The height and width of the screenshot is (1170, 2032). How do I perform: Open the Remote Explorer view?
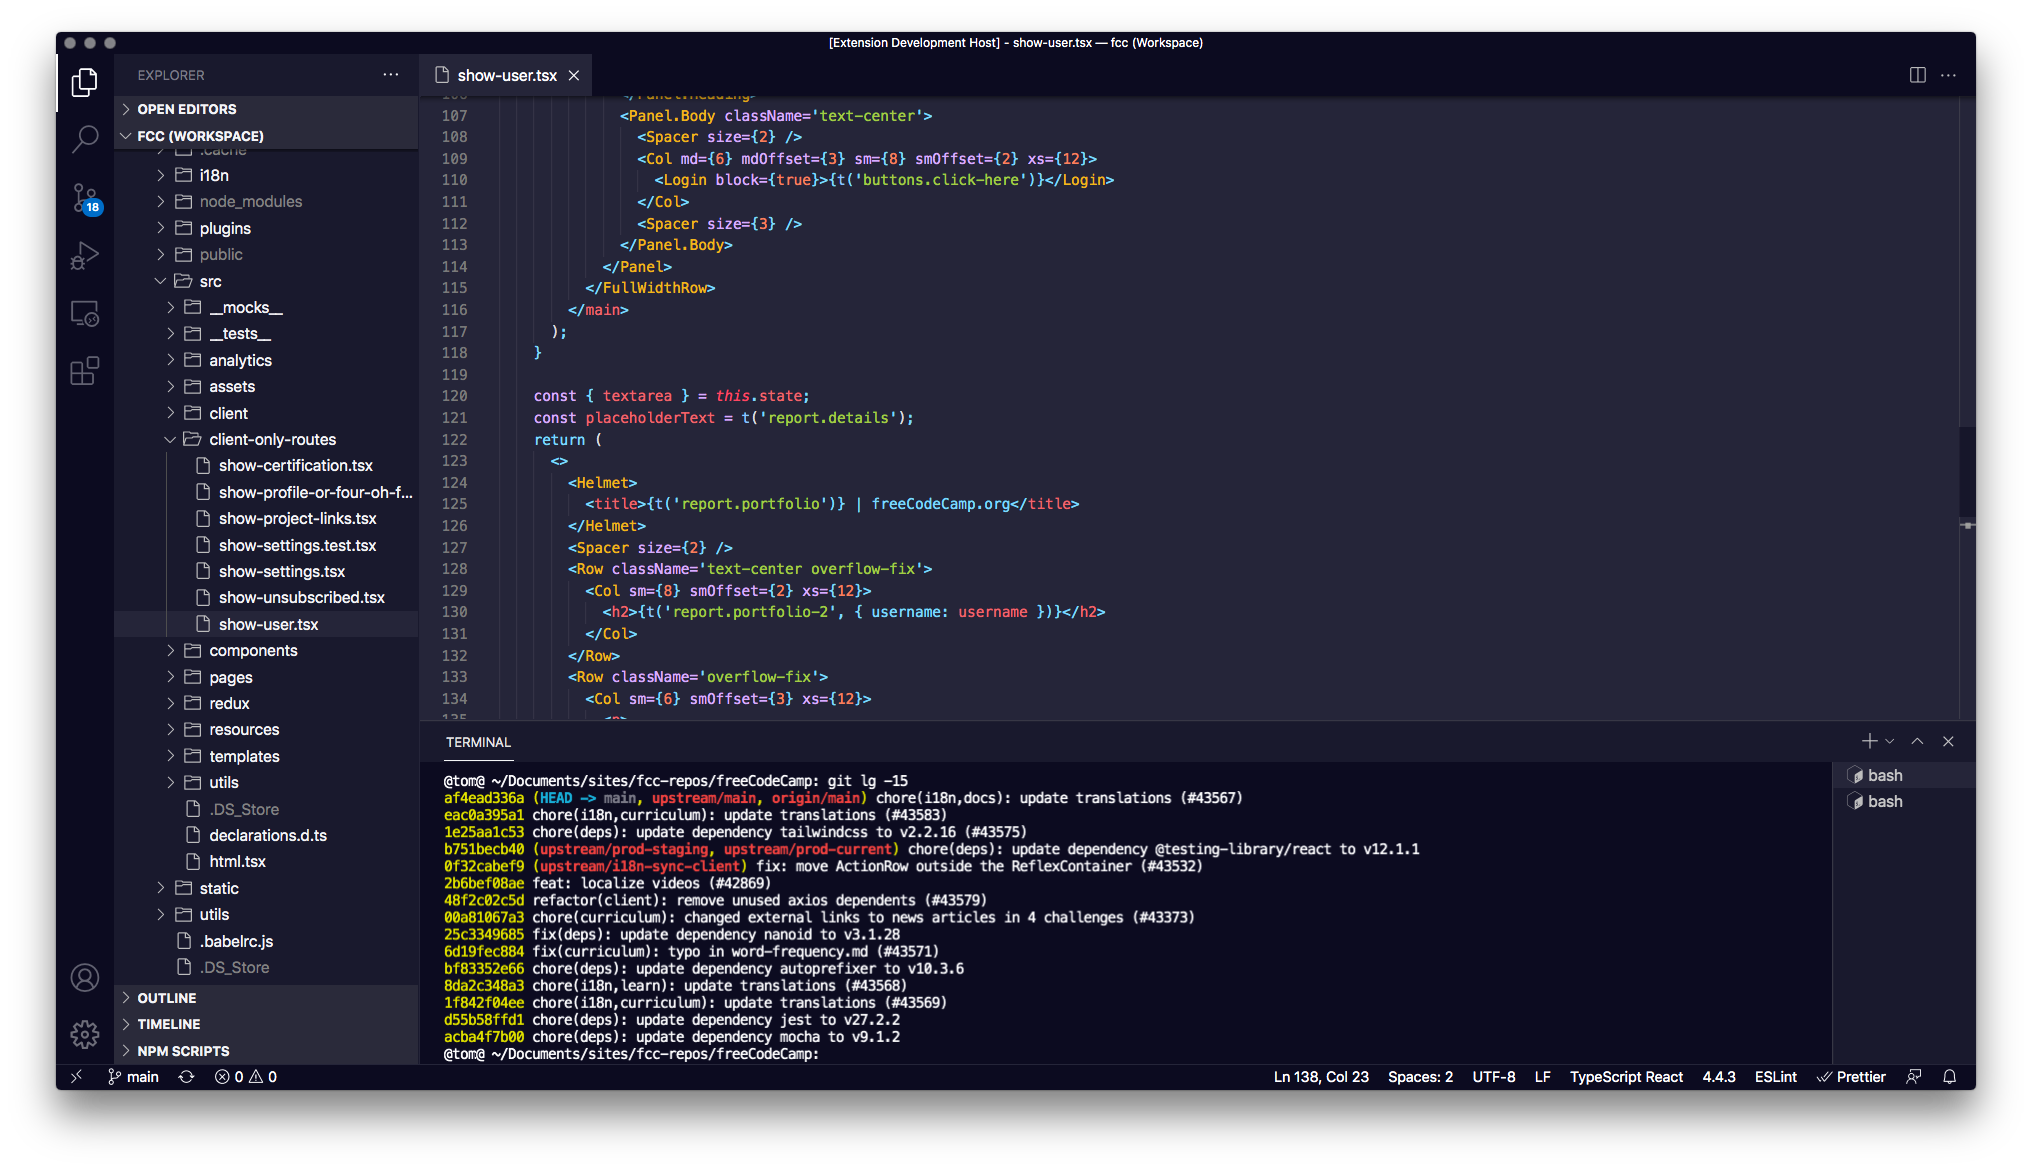click(85, 314)
